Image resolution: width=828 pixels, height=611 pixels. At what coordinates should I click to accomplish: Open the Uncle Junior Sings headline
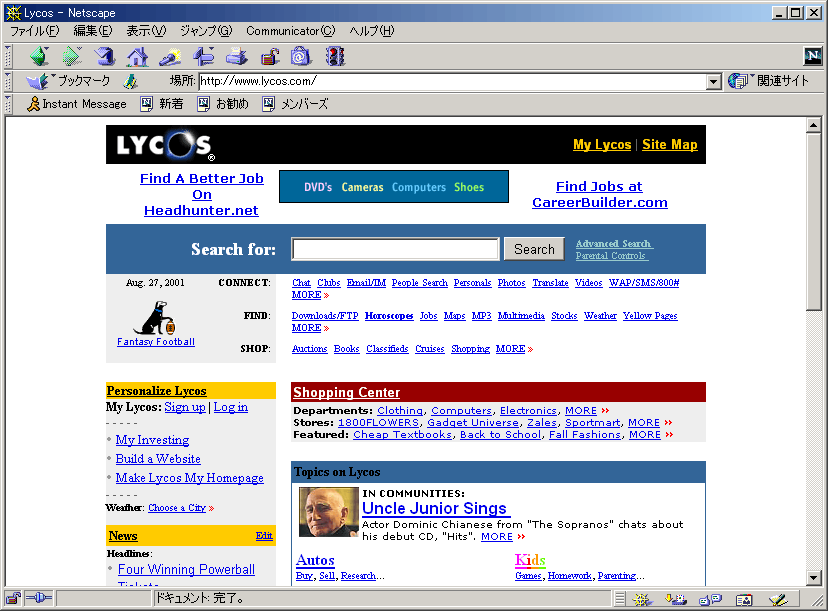coord(435,508)
